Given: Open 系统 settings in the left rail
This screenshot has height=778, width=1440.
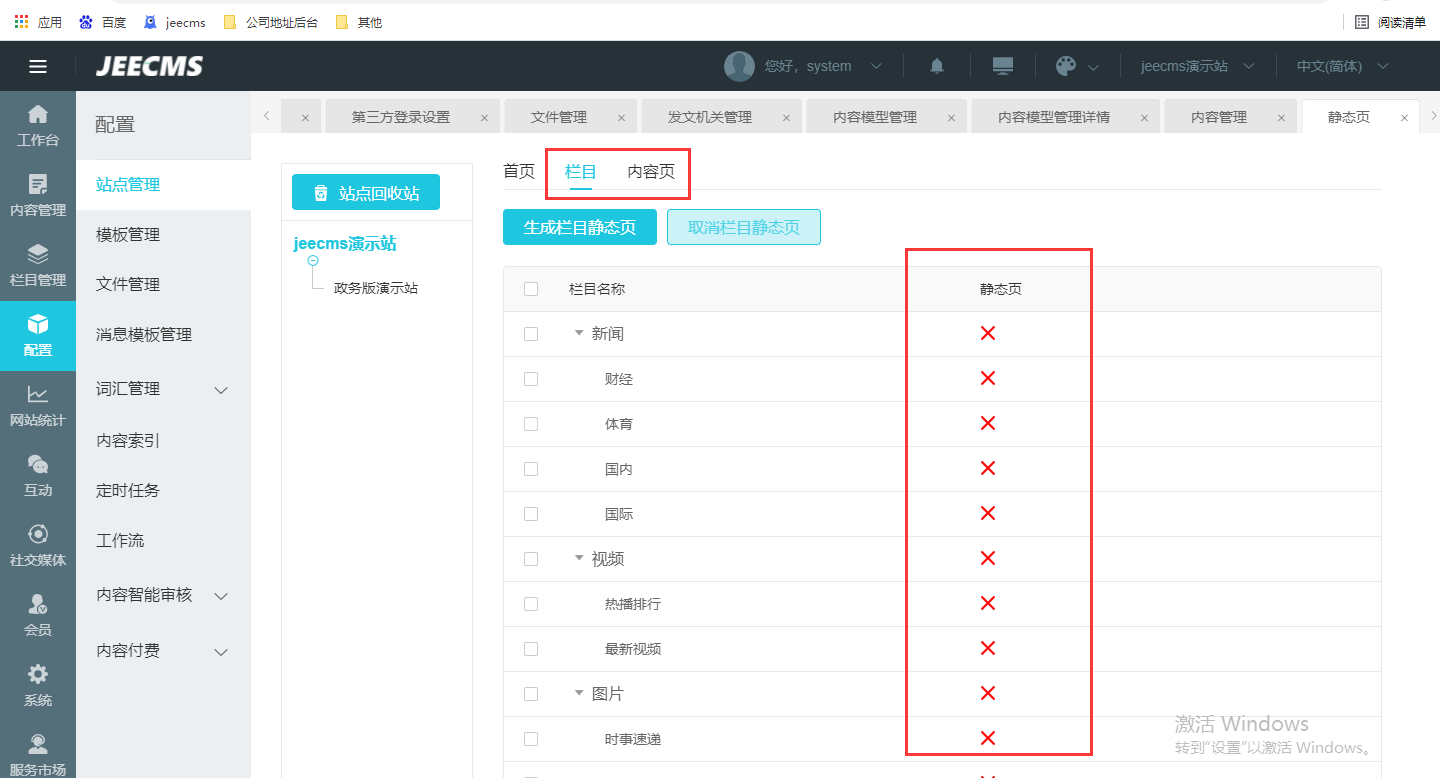Looking at the screenshot, I should (38, 686).
